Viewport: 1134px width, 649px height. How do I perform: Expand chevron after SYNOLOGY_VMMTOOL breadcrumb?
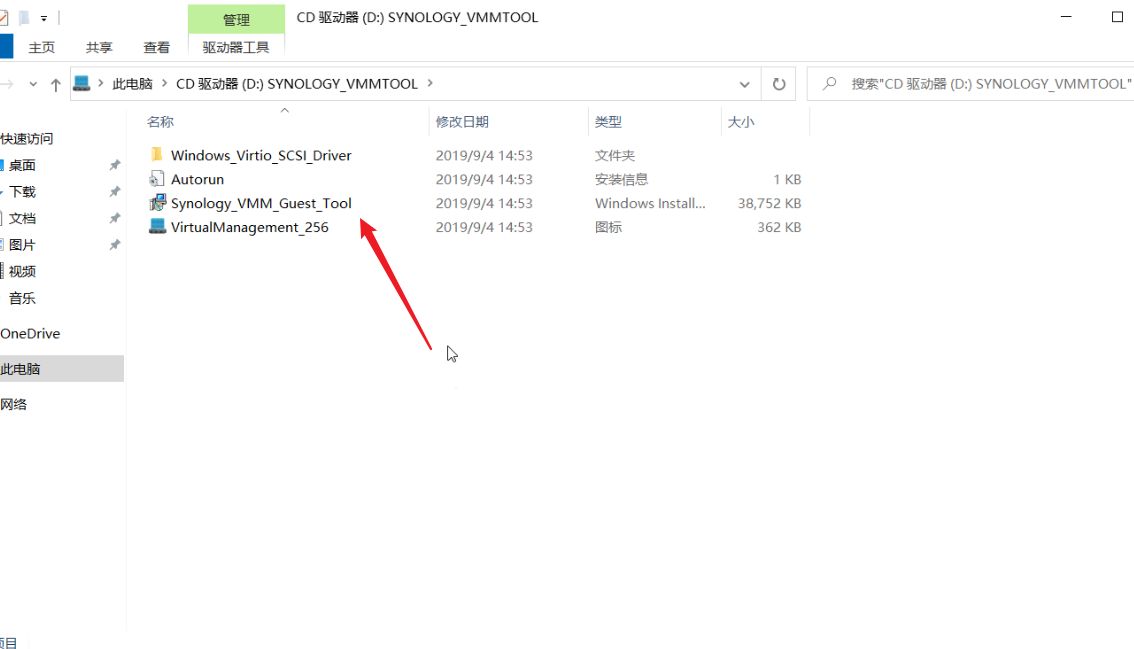[430, 84]
